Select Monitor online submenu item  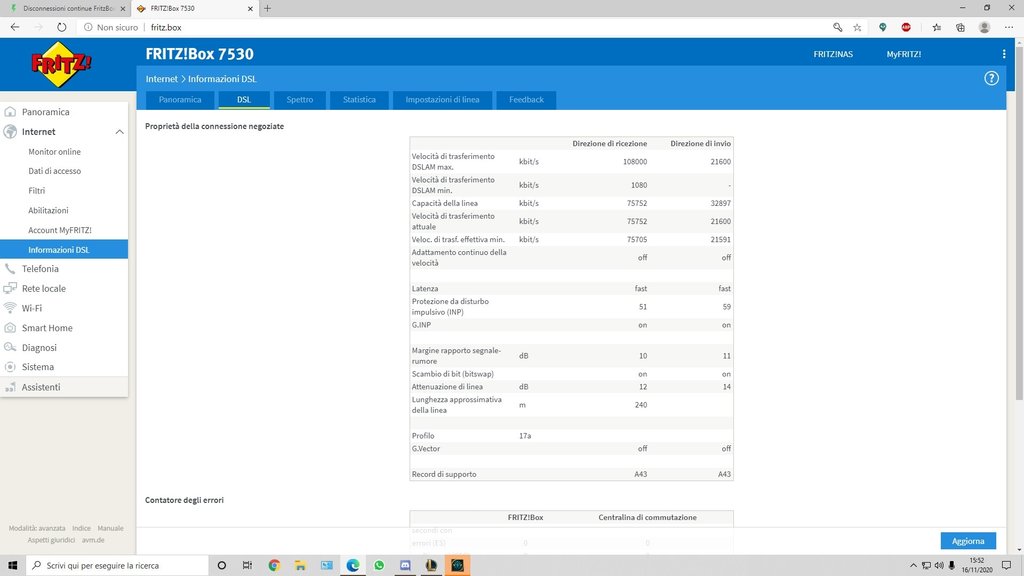pyautogui.click(x=54, y=152)
